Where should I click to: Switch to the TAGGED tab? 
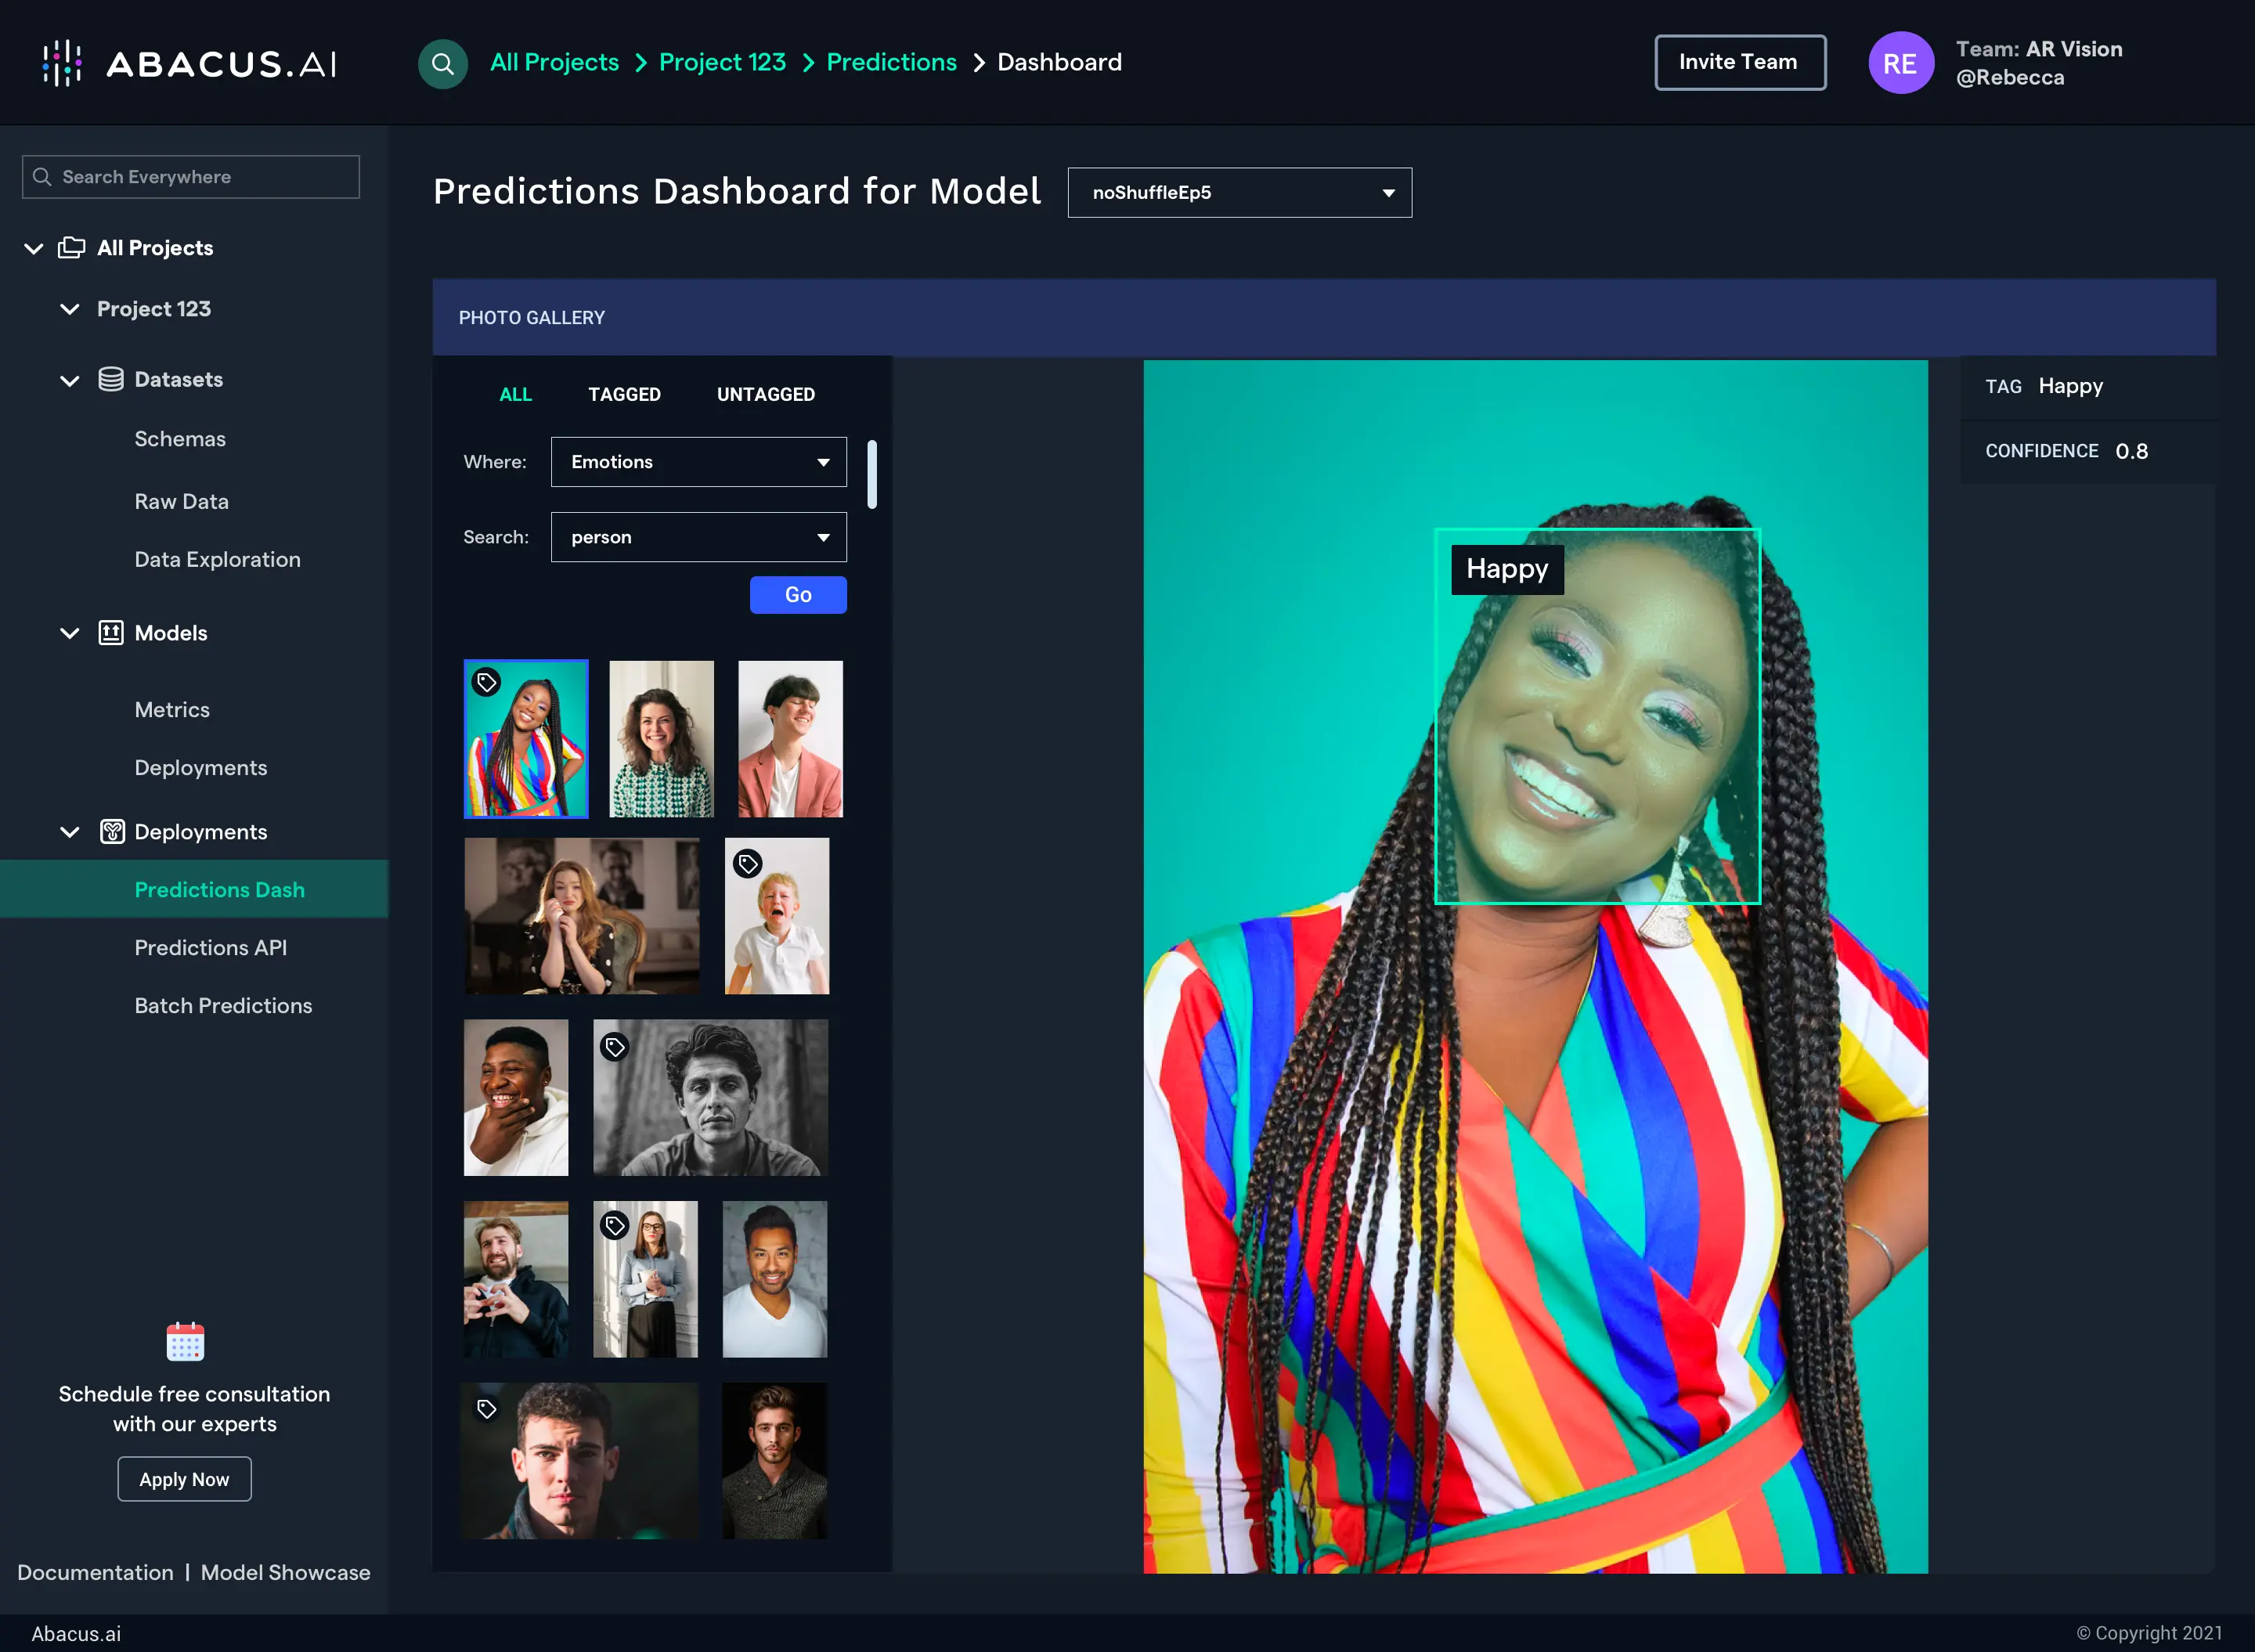624,395
